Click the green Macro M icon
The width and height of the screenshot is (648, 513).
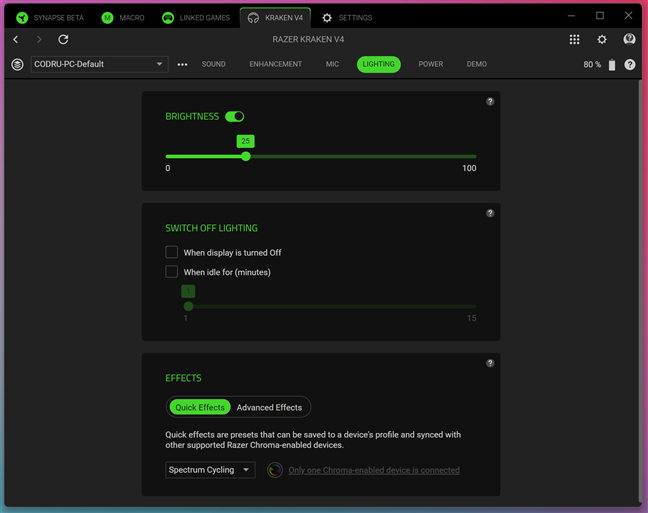[107, 18]
